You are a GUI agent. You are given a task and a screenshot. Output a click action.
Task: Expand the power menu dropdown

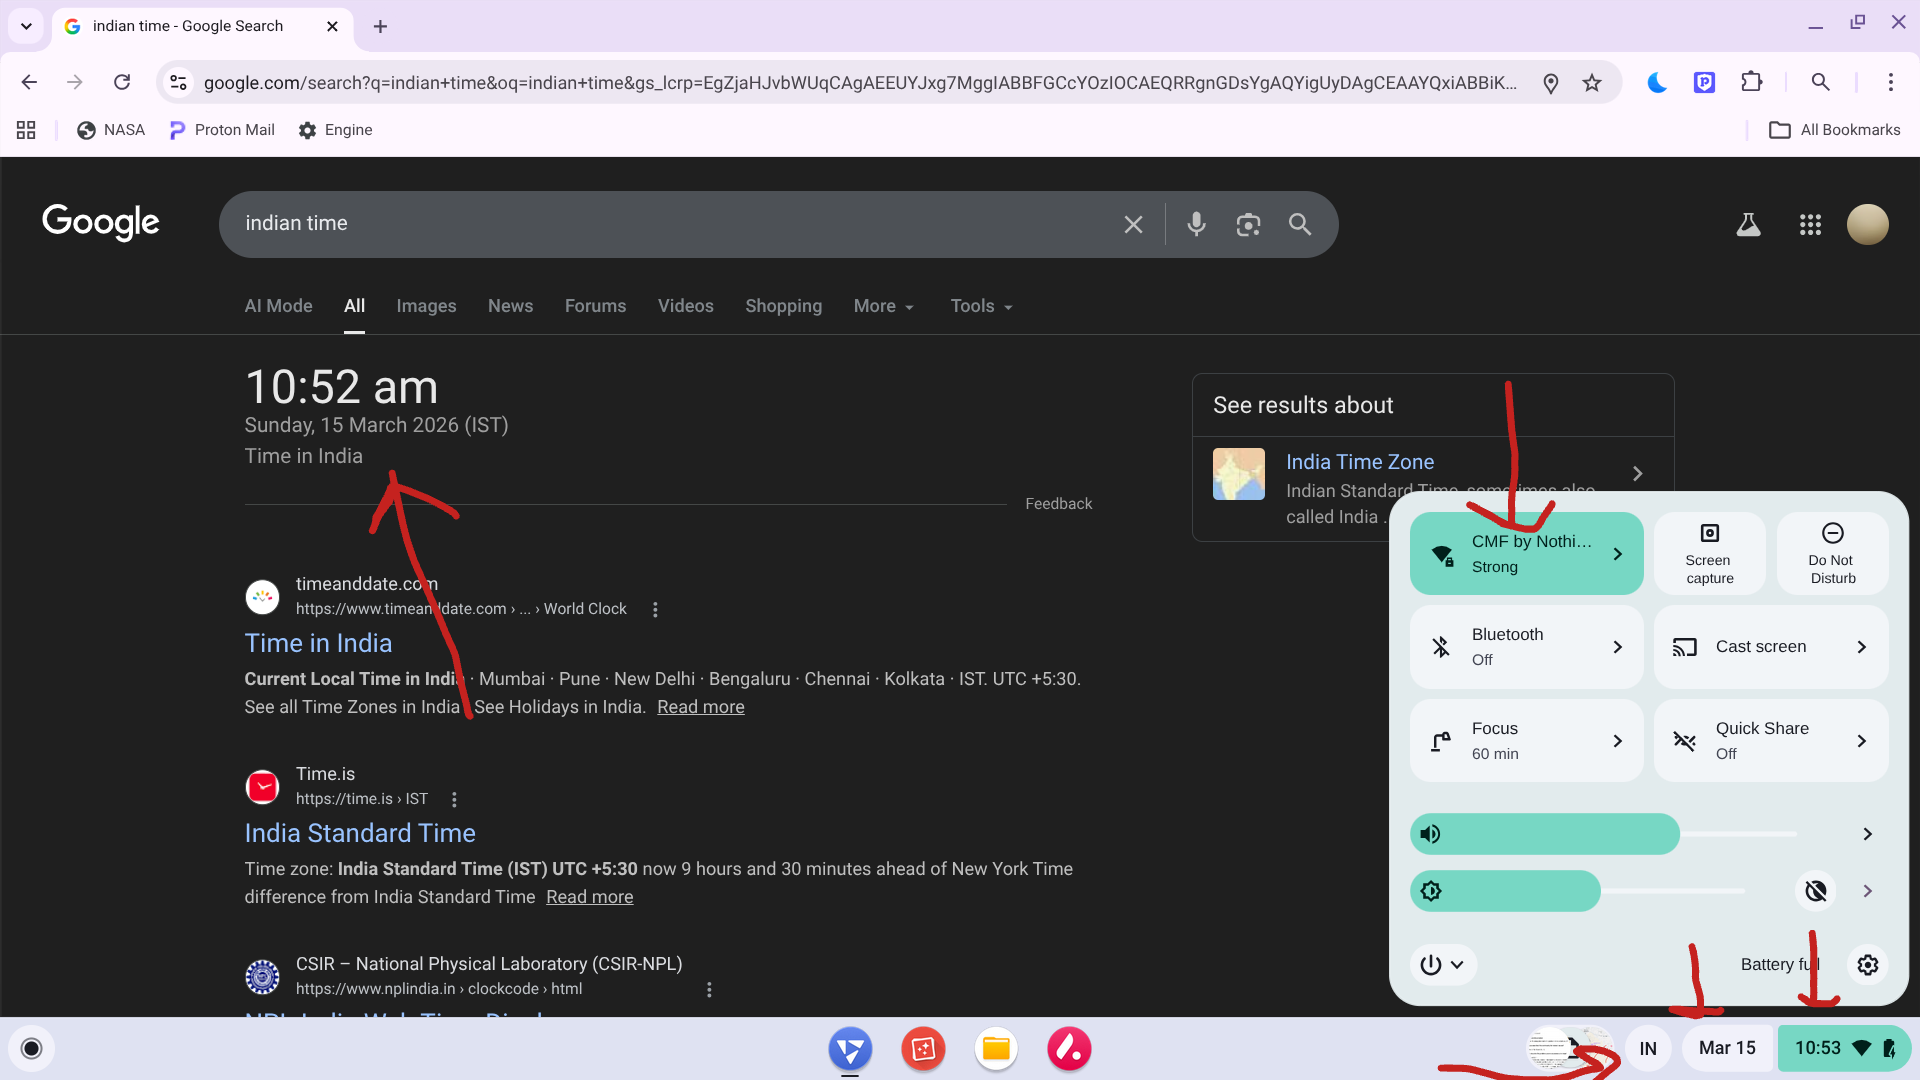coord(1442,964)
